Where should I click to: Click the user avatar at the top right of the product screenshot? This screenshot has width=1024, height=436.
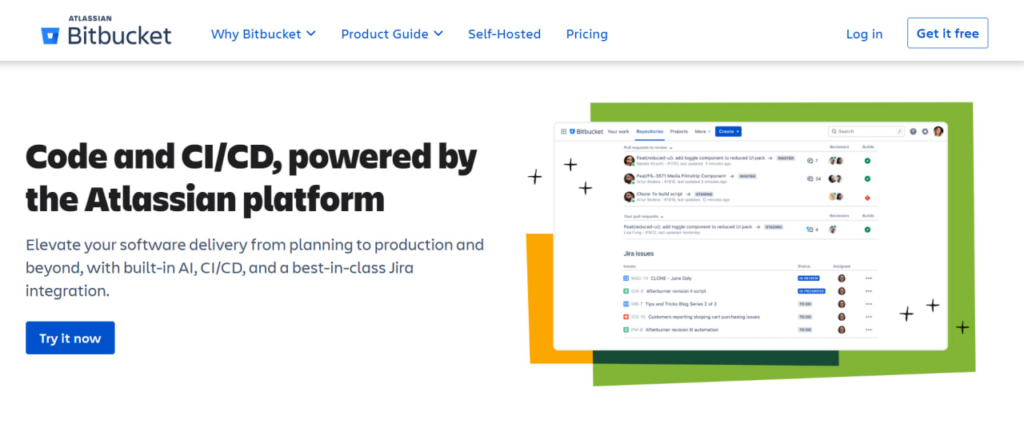938,131
